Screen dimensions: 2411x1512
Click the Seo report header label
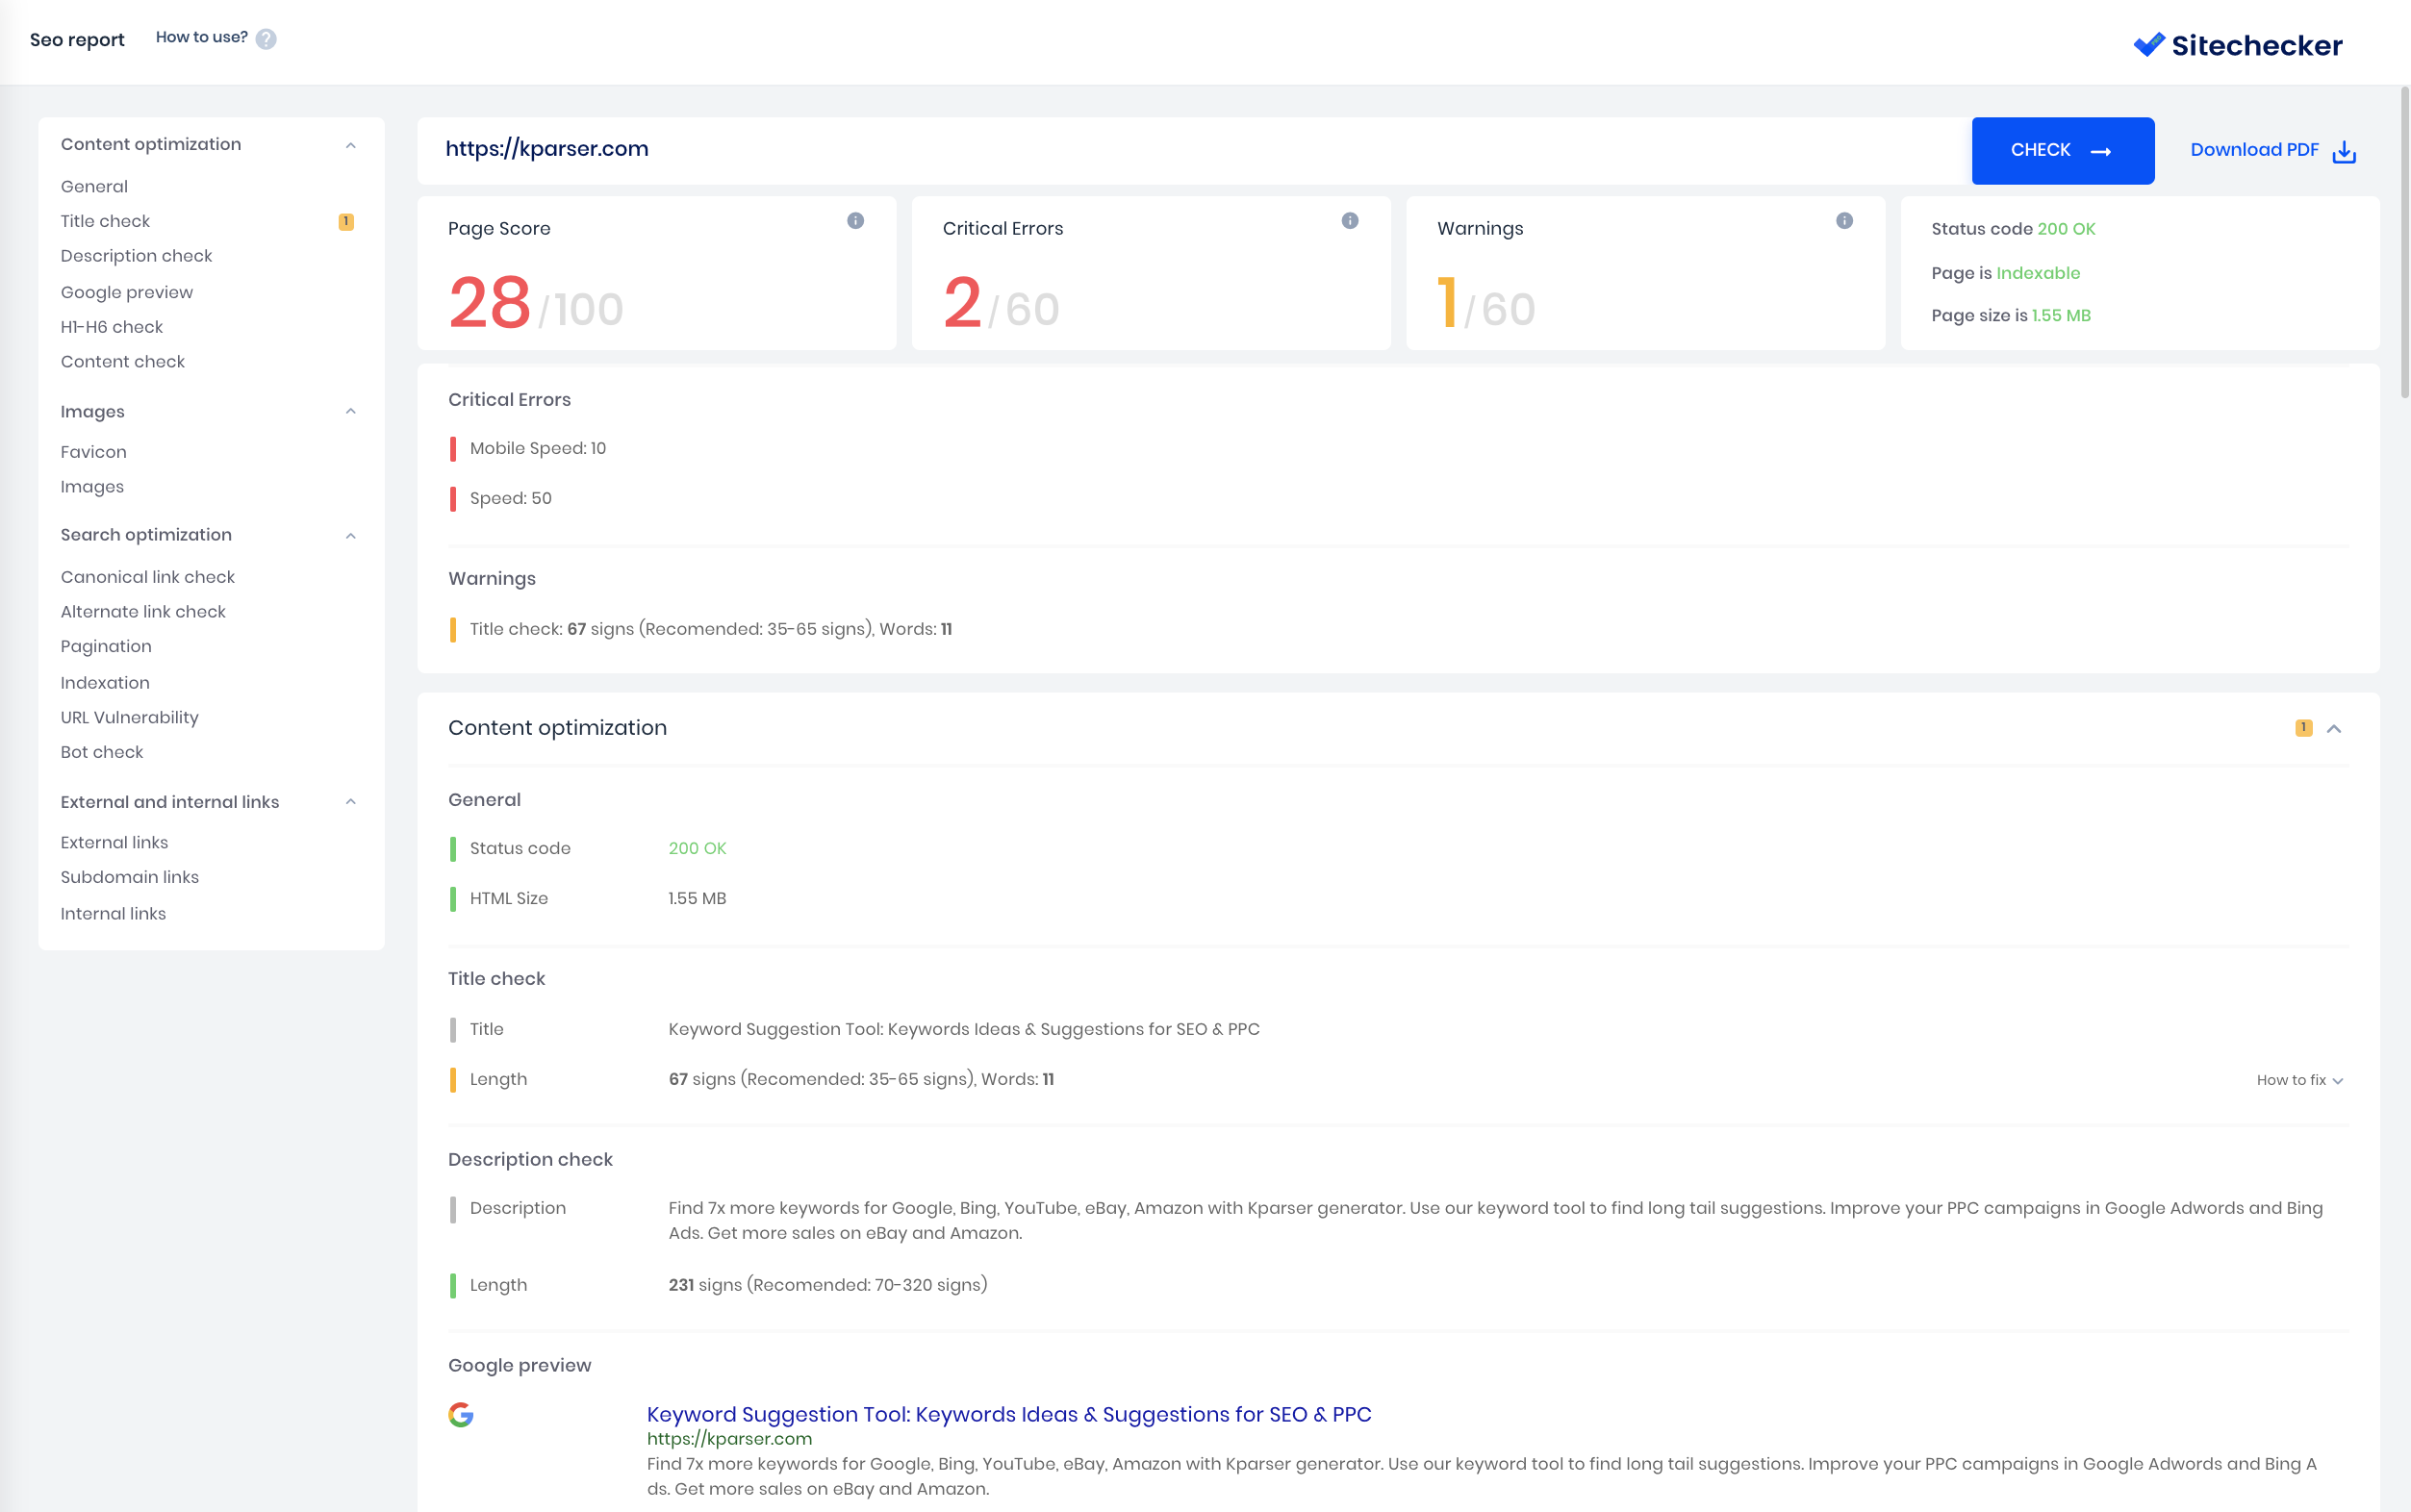[77, 40]
